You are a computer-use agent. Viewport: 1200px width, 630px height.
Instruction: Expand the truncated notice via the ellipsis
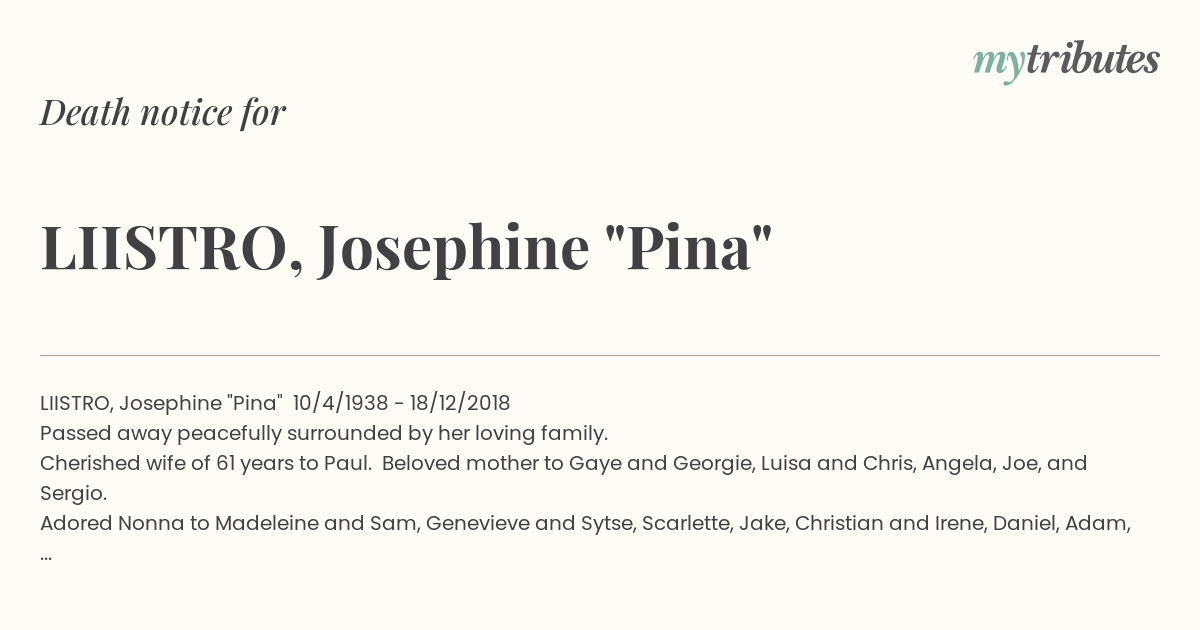[x=46, y=557]
